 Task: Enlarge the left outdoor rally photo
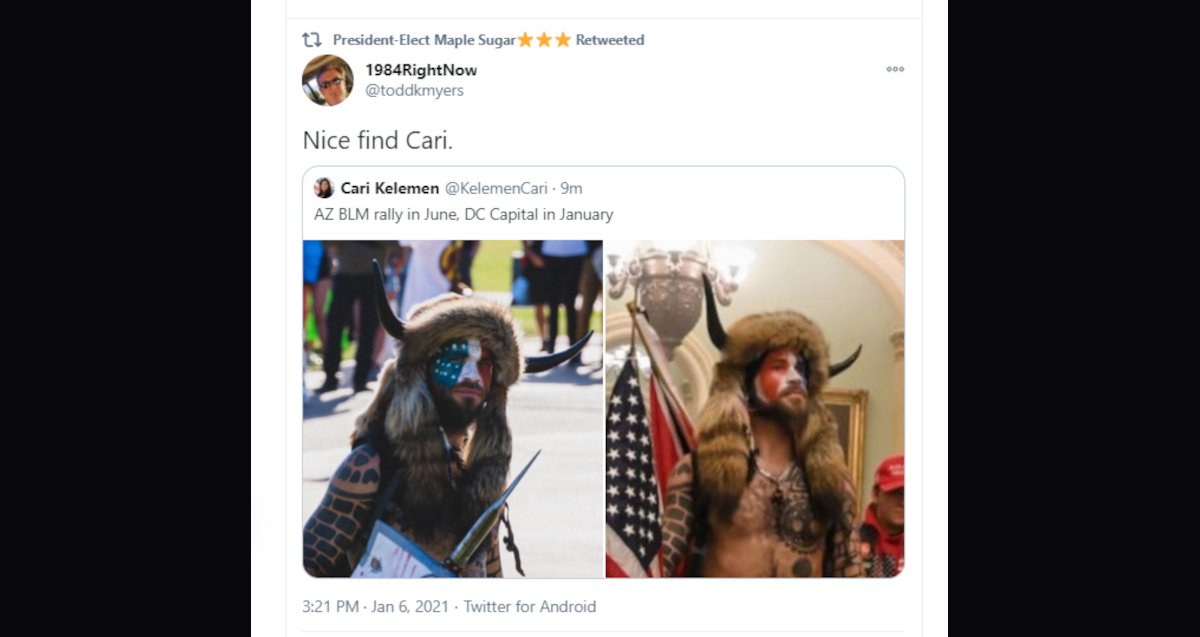[x=453, y=408]
